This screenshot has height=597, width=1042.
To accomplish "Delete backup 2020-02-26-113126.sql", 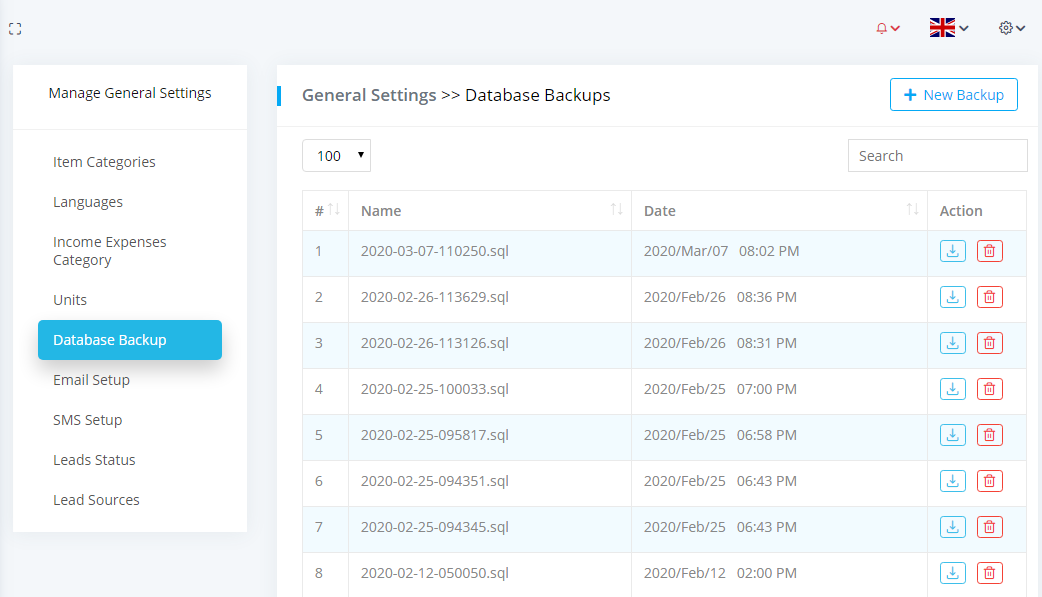I will 989,343.
